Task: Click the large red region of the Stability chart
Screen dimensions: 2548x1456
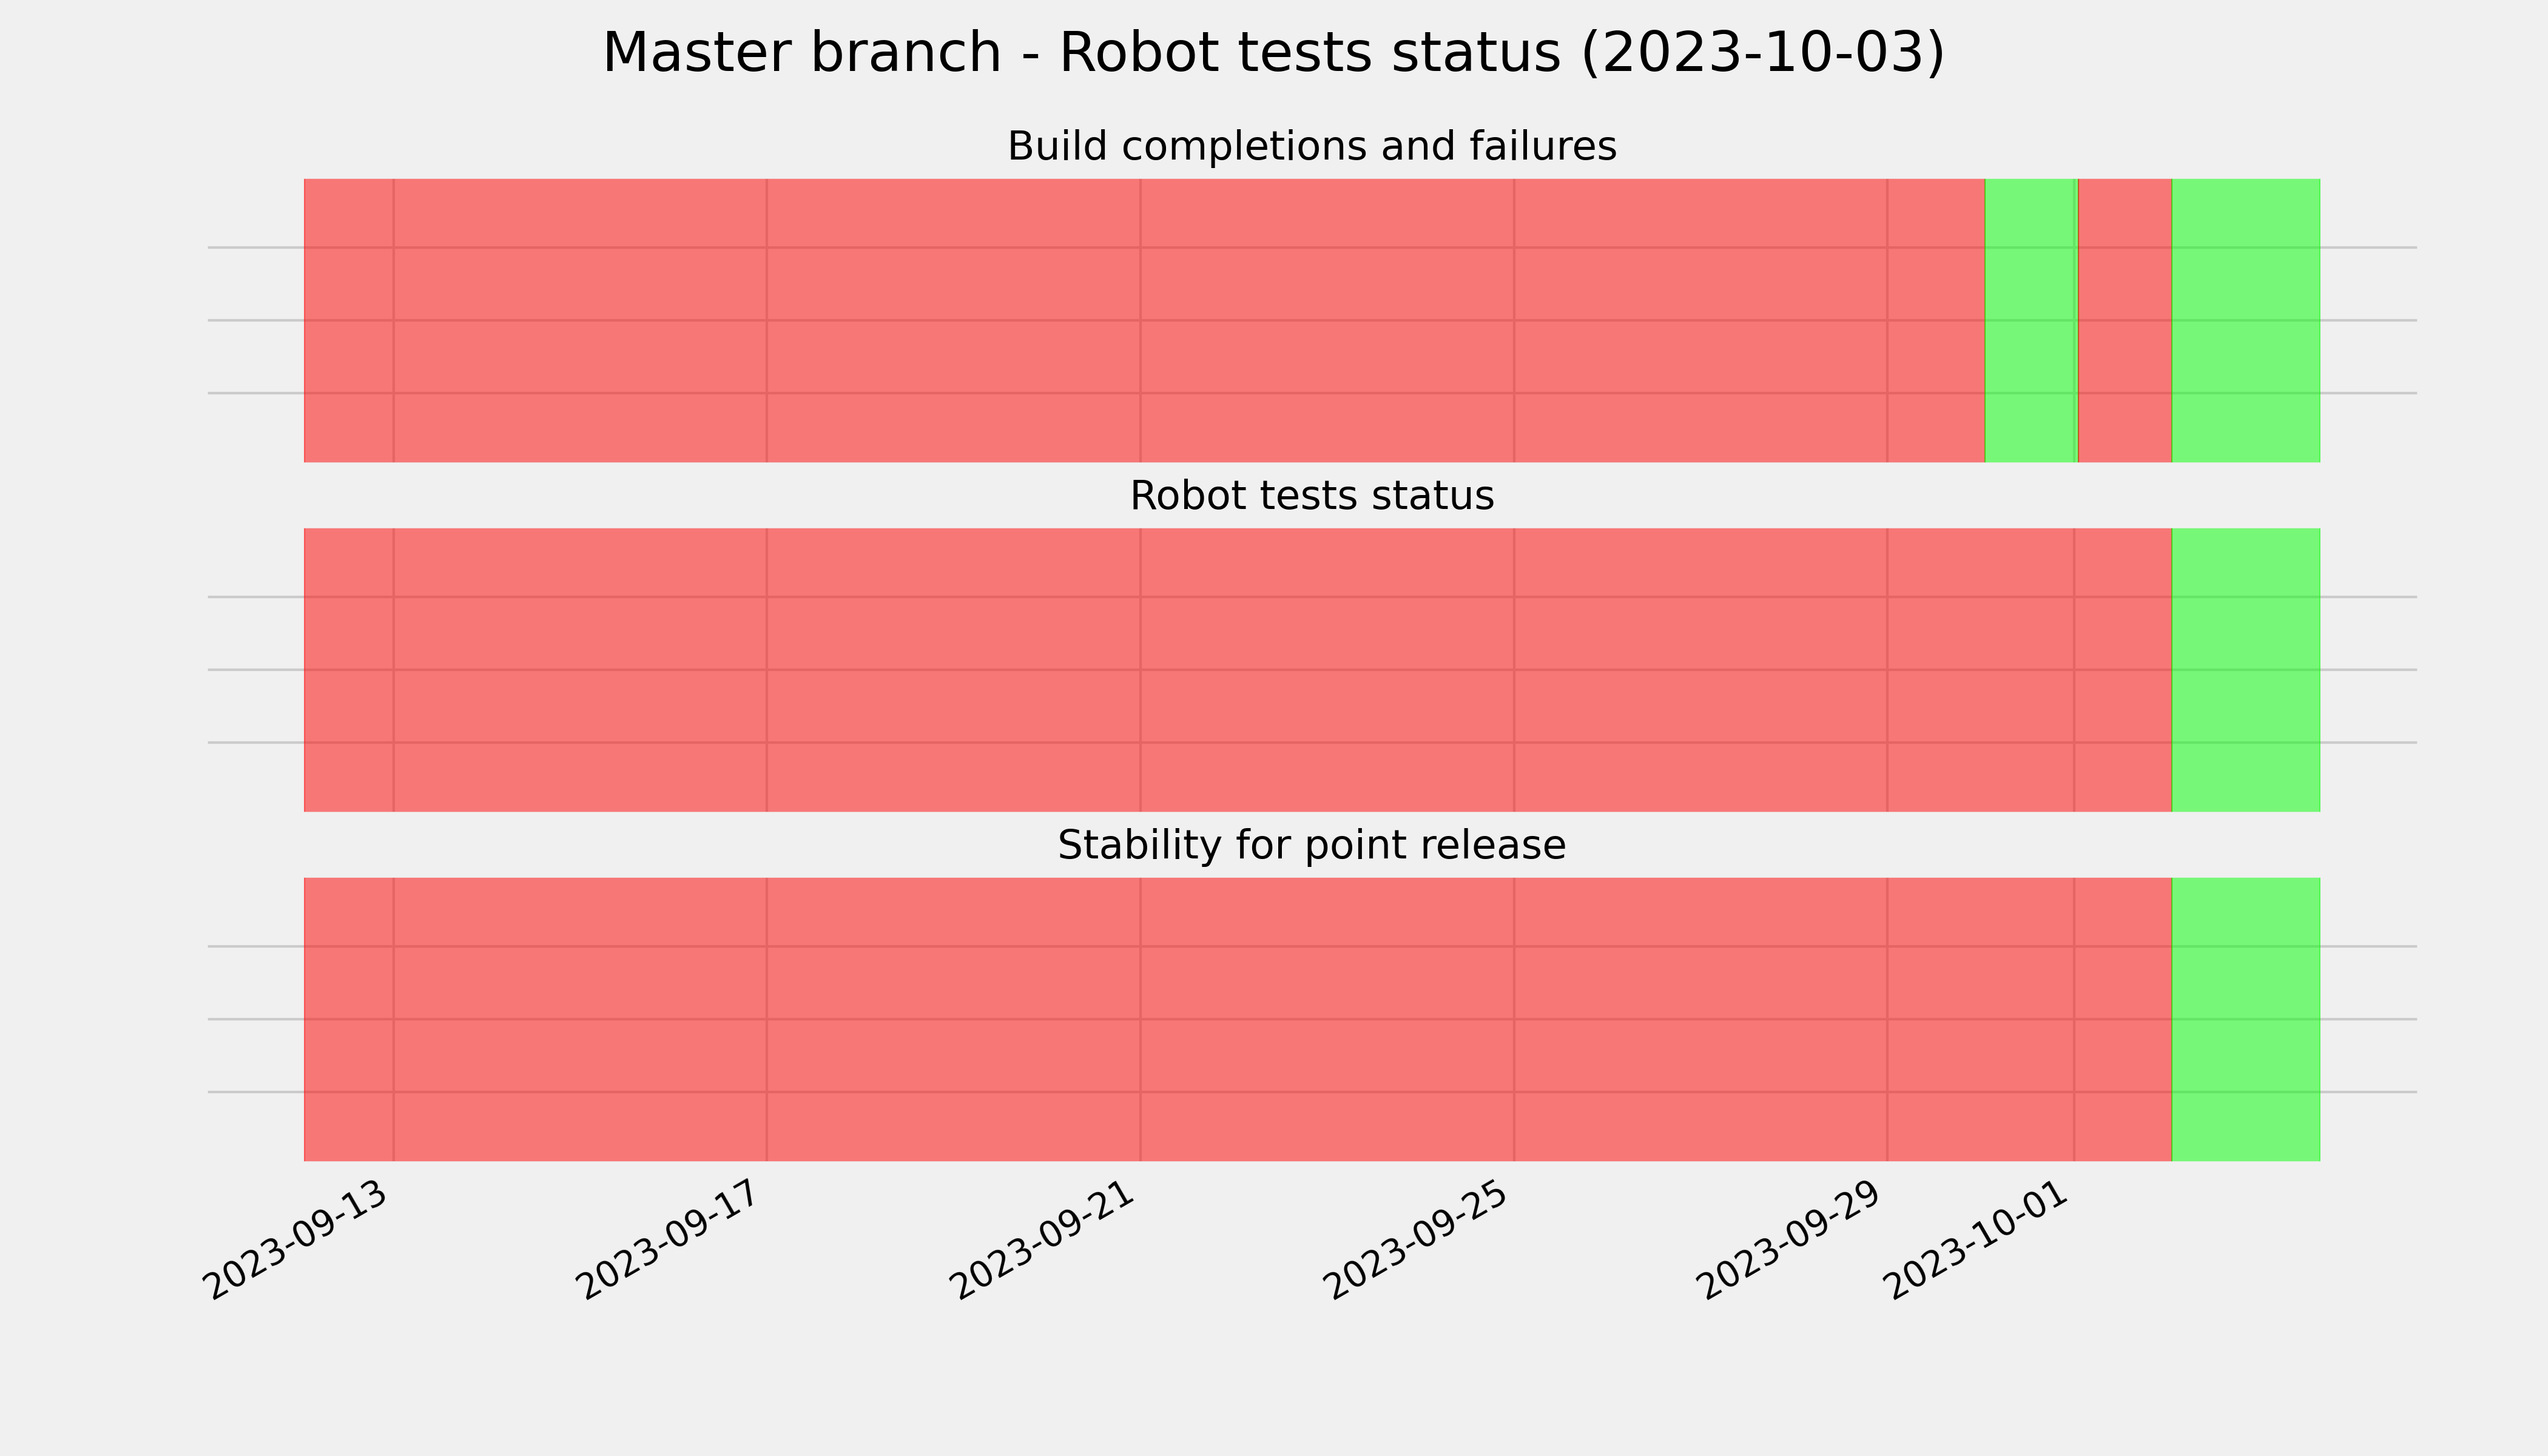Action: click(x=1238, y=1019)
